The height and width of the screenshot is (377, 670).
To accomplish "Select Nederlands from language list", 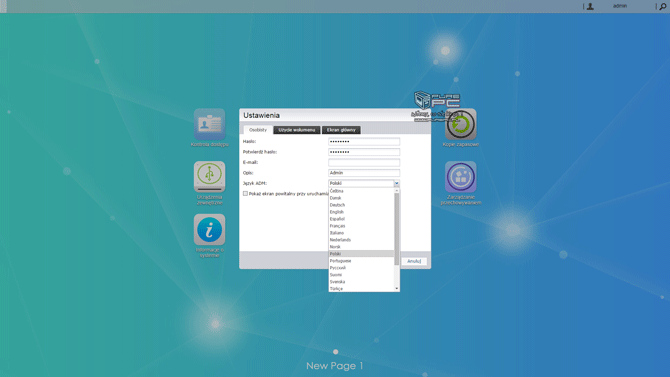I will tap(361, 240).
